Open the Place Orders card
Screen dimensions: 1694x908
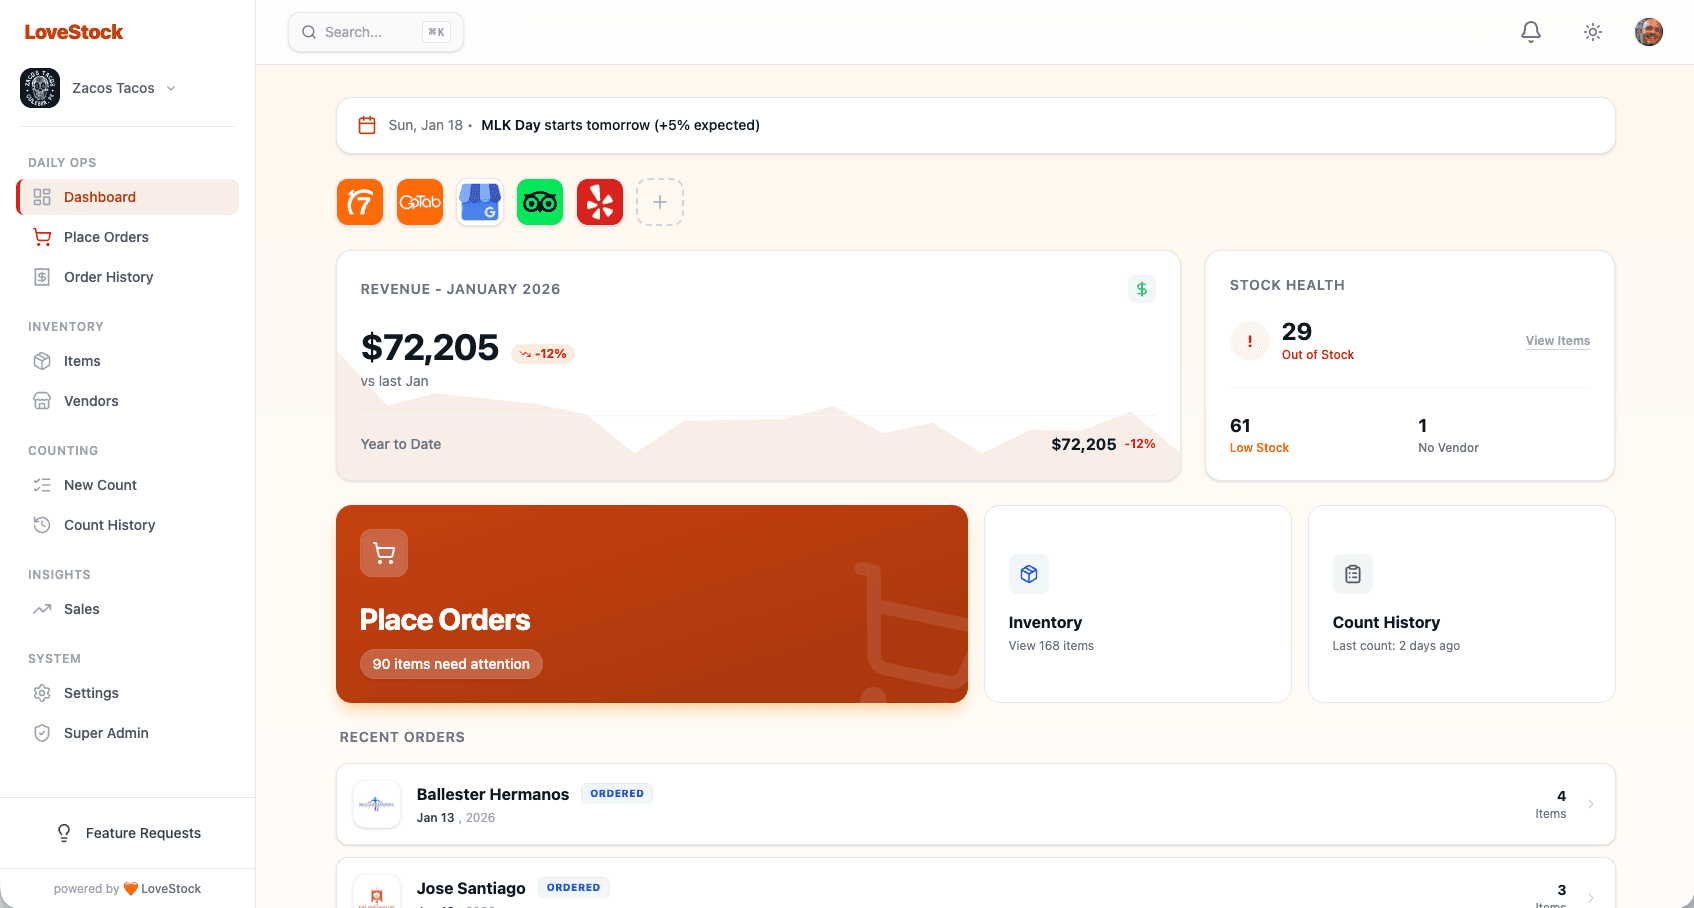[x=651, y=604]
